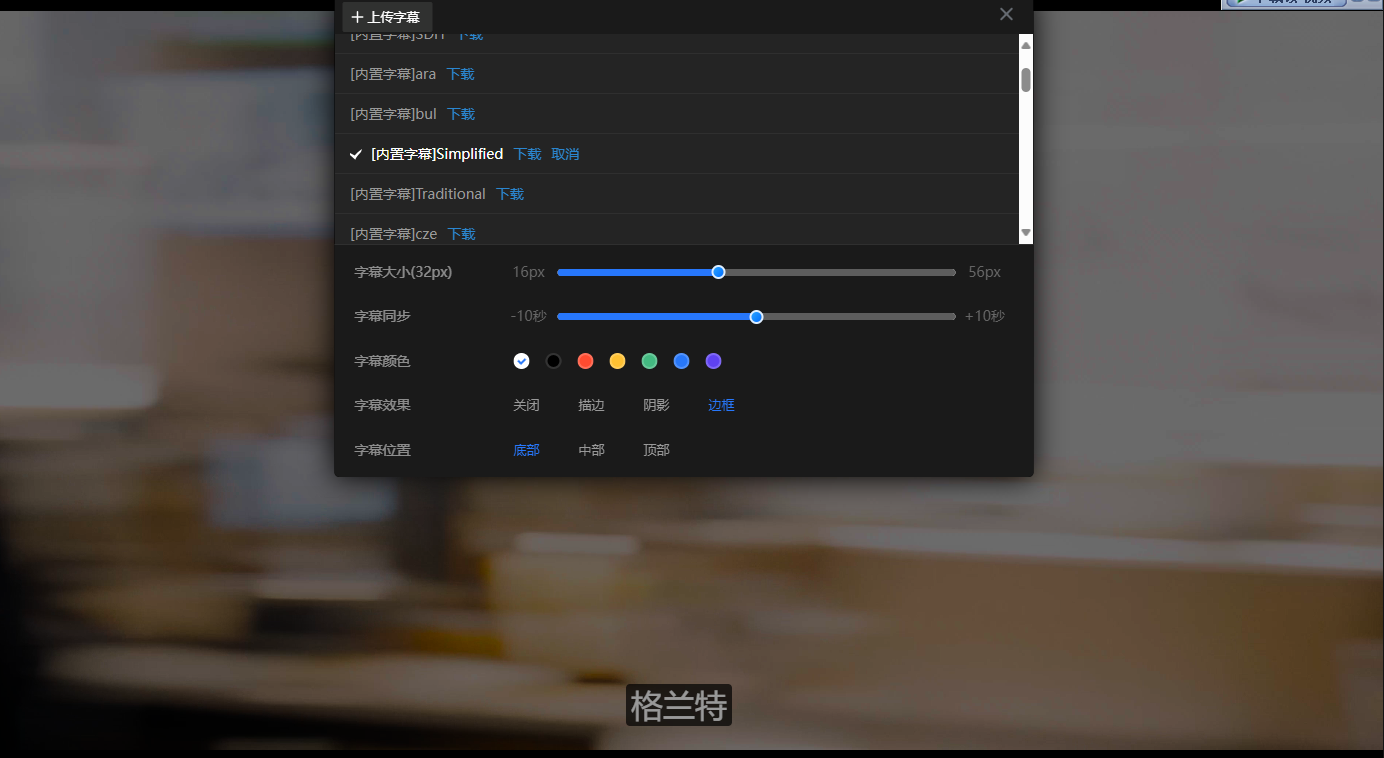Download the cze built-in subtitle
The height and width of the screenshot is (758, 1384).
click(461, 234)
